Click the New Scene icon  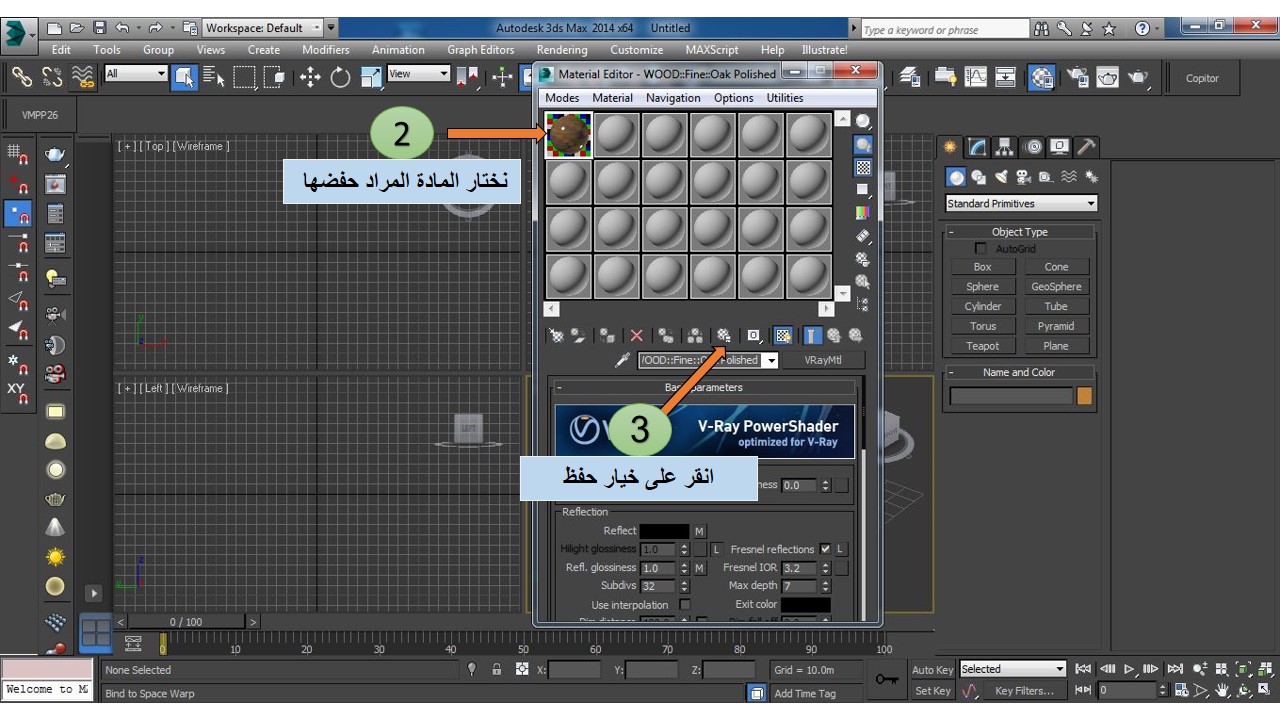[x=55, y=28]
